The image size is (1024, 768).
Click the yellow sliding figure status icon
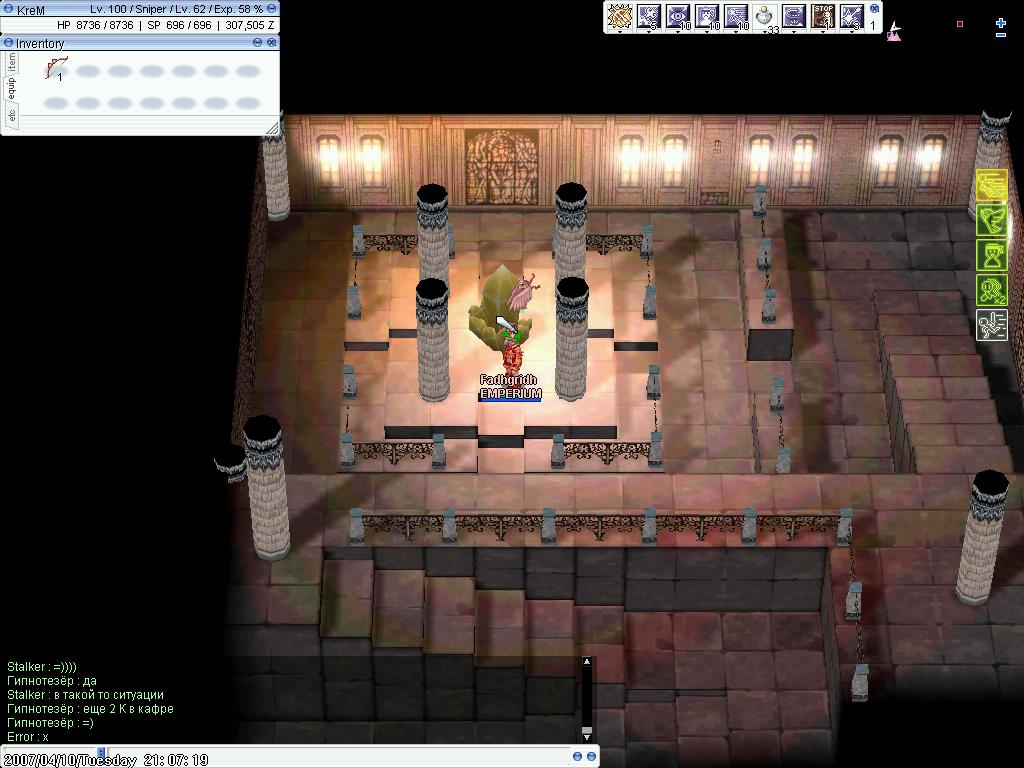pos(992,185)
